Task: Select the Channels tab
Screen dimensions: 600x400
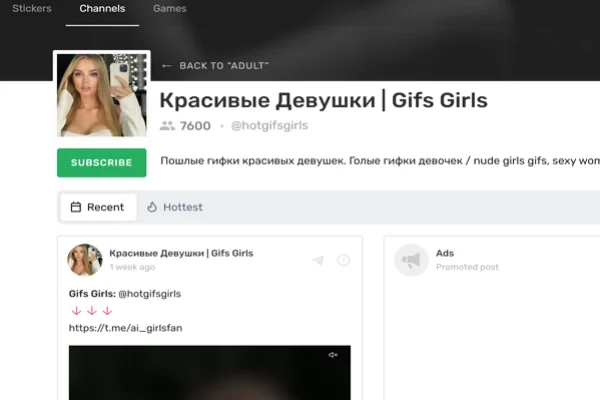Action: pyautogui.click(x=102, y=8)
